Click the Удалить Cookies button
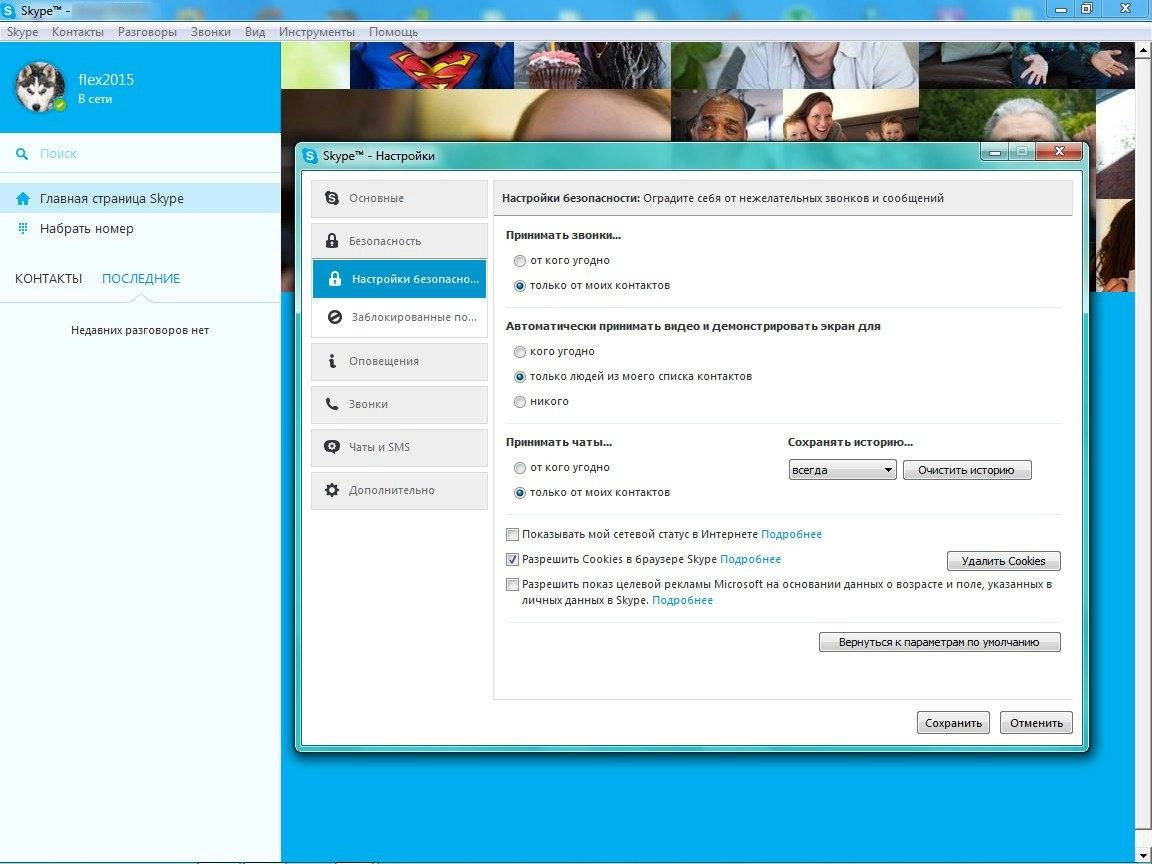Image resolution: width=1152 pixels, height=864 pixels. coord(1003,561)
